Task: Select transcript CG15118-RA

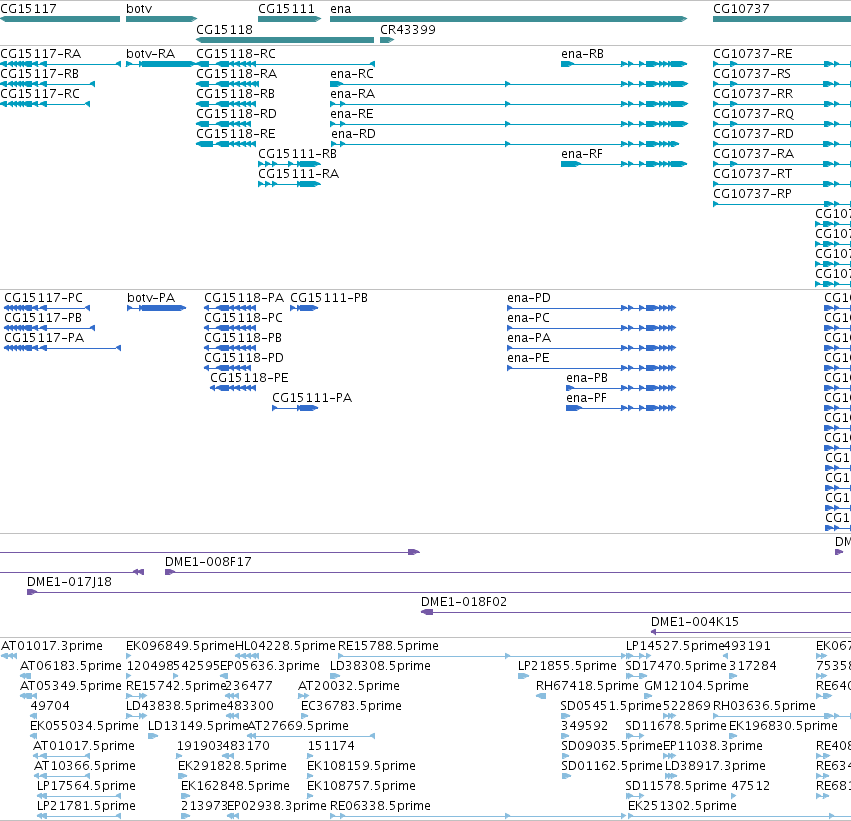Action: coord(227,84)
